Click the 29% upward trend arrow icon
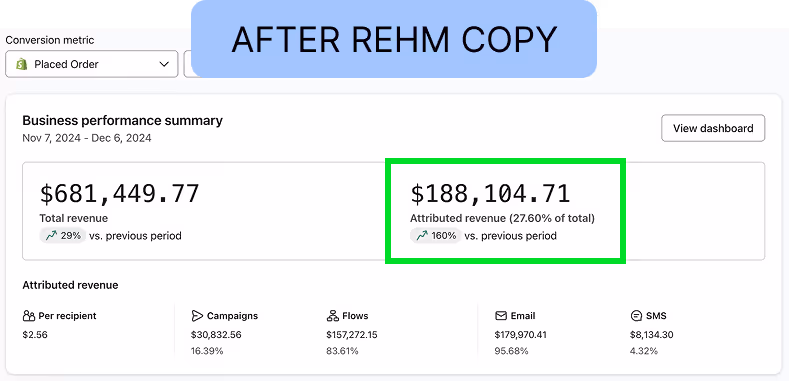789x381 pixels. pos(51,236)
